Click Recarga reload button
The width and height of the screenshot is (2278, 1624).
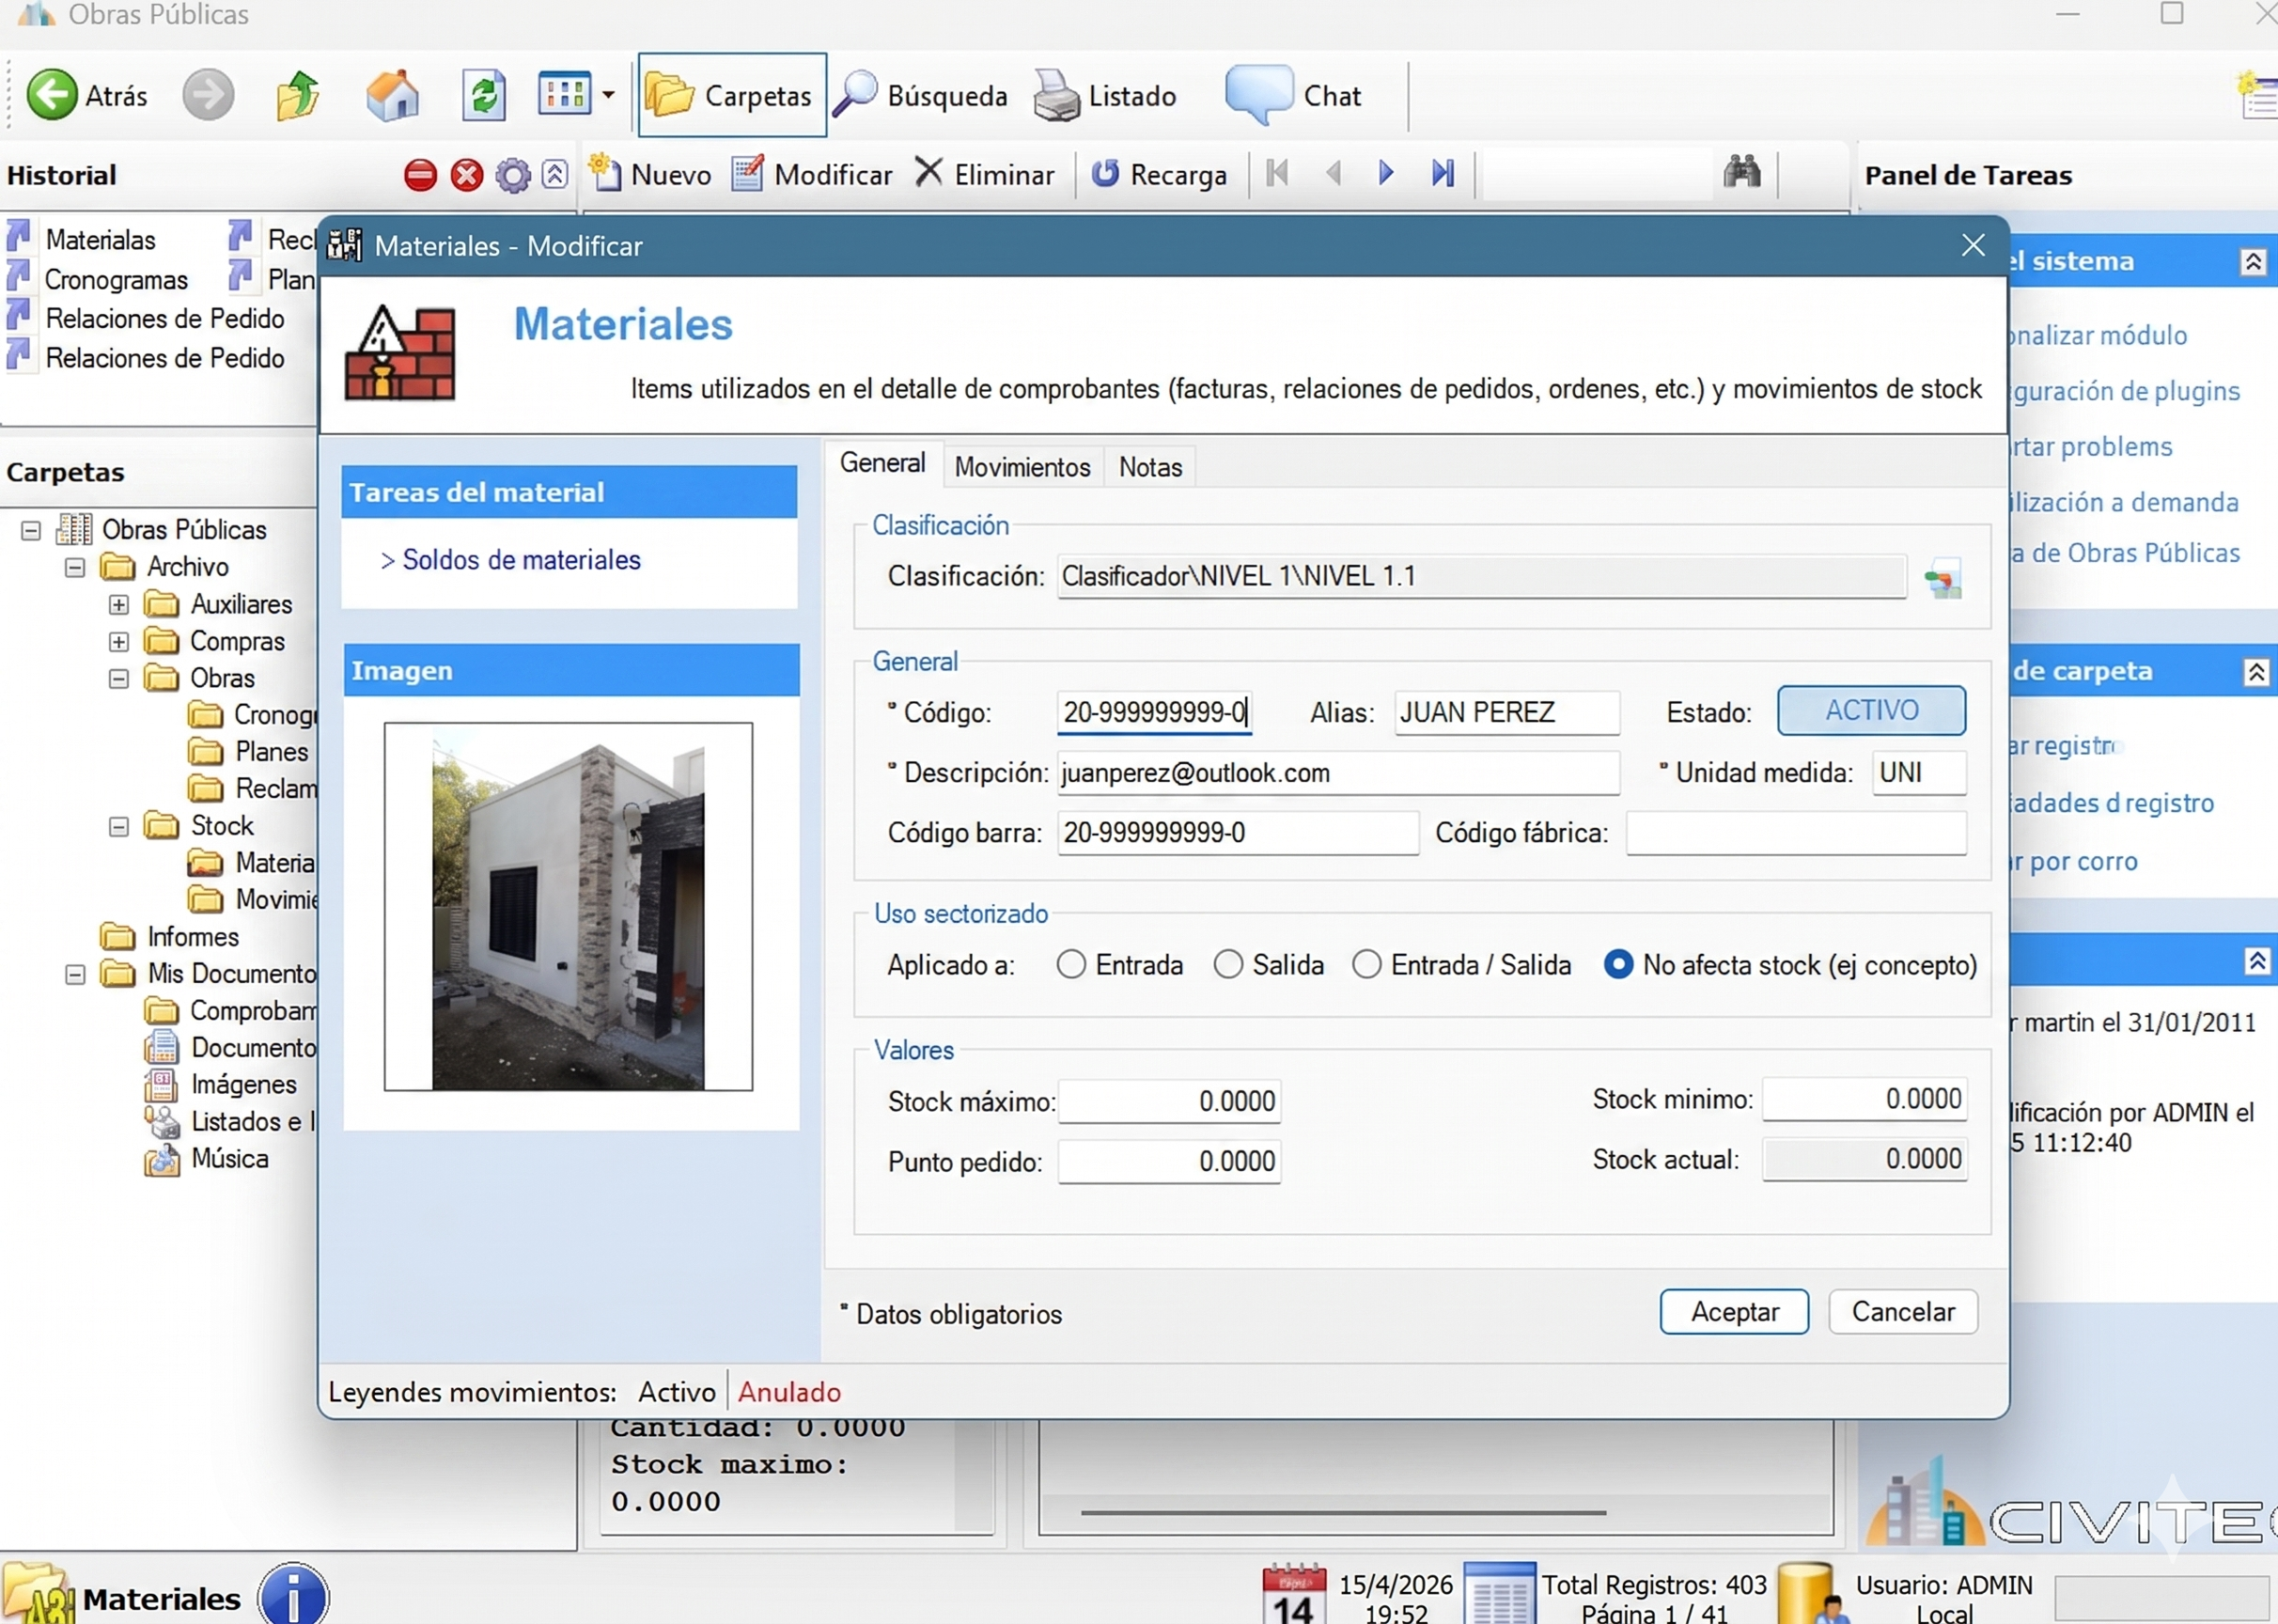(x=1158, y=174)
